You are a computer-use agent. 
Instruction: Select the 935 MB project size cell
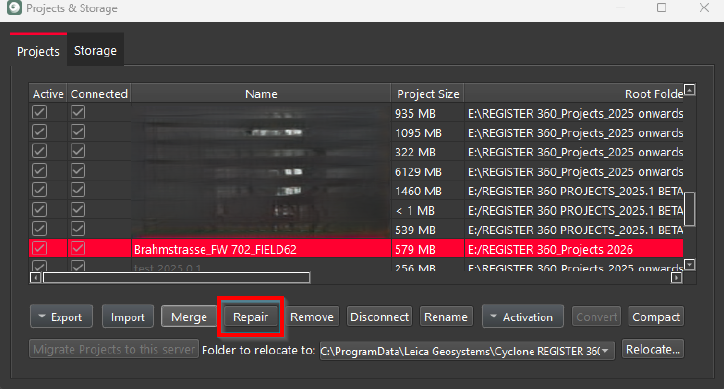click(x=428, y=114)
